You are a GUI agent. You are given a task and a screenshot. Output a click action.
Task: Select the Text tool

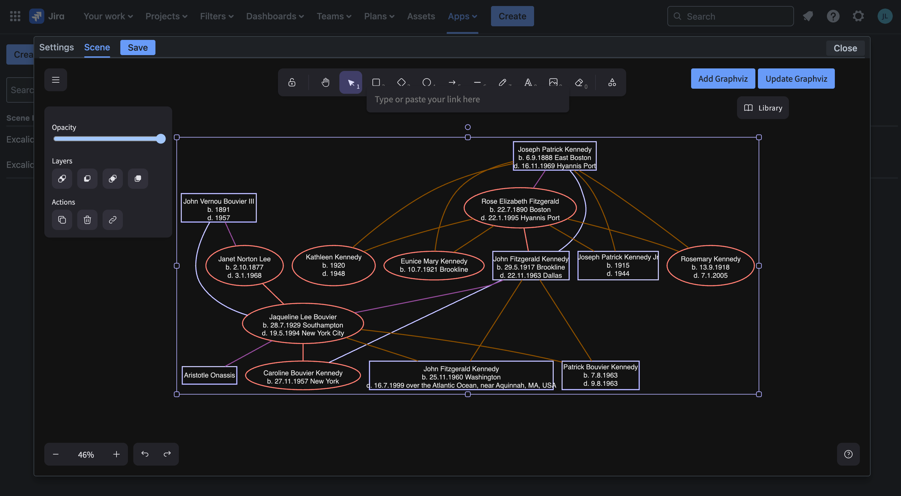(x=528, y=83)
